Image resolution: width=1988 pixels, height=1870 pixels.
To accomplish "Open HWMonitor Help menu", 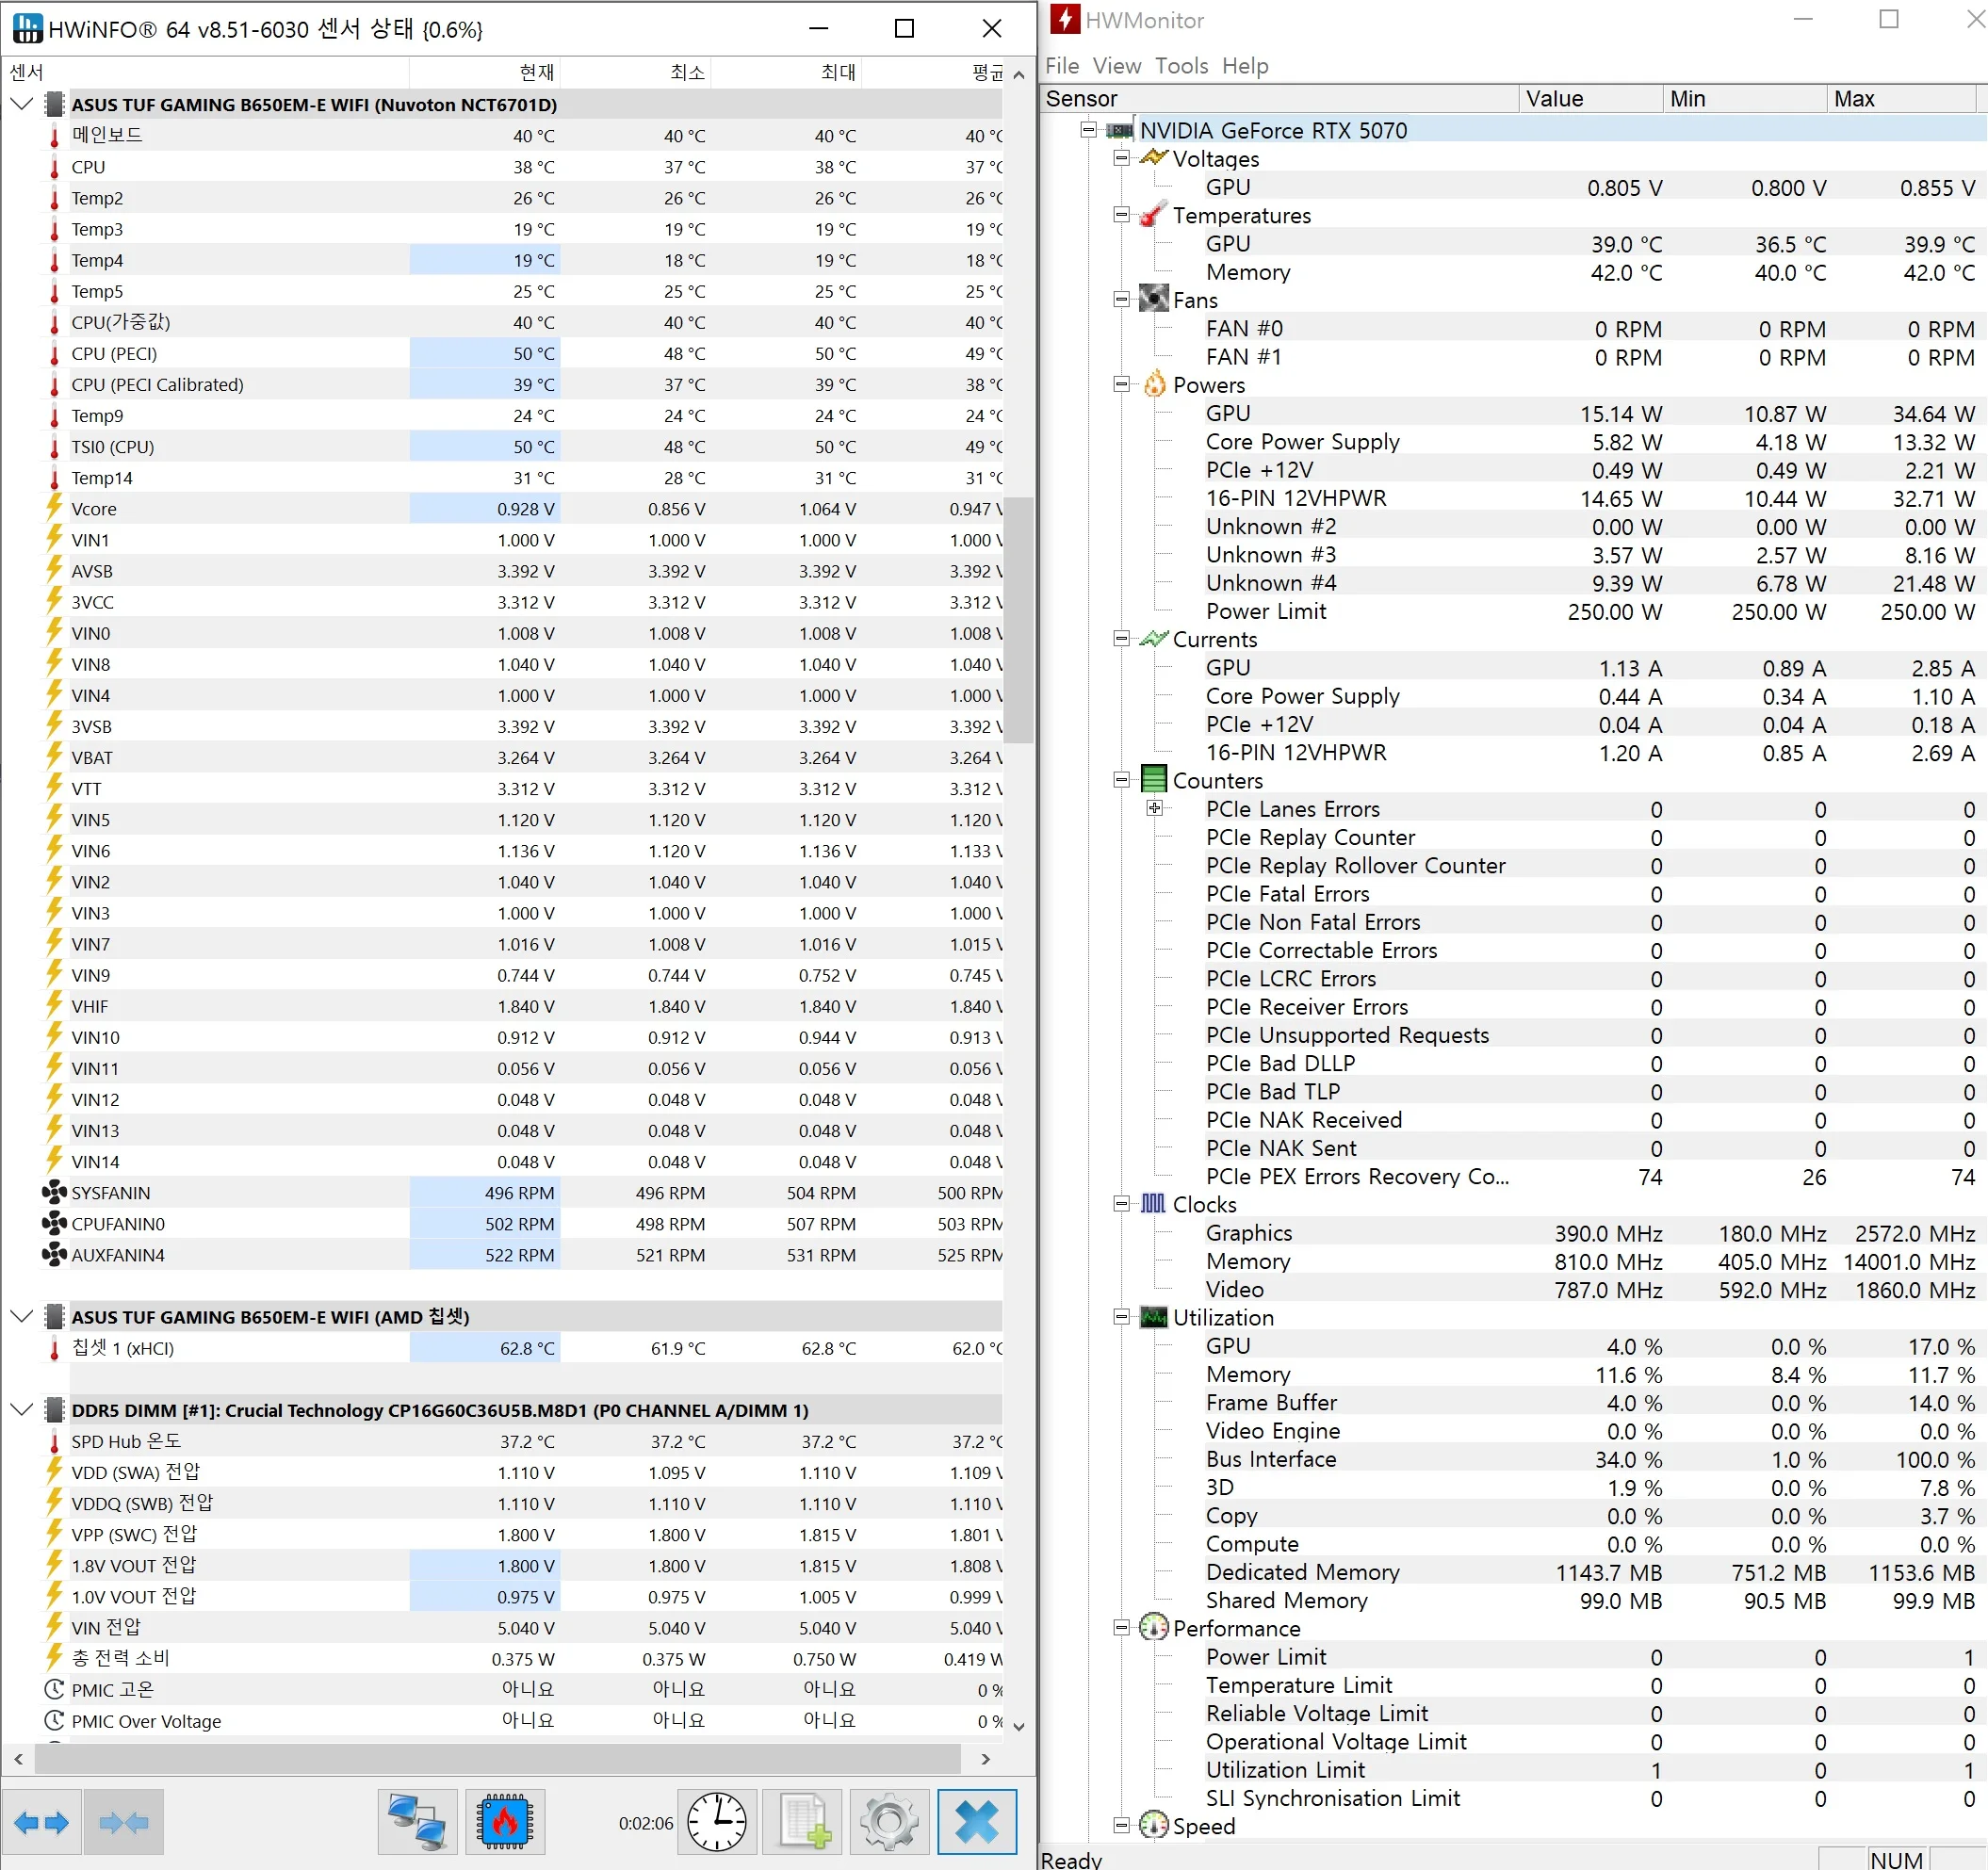I will tap(1245, 66).
